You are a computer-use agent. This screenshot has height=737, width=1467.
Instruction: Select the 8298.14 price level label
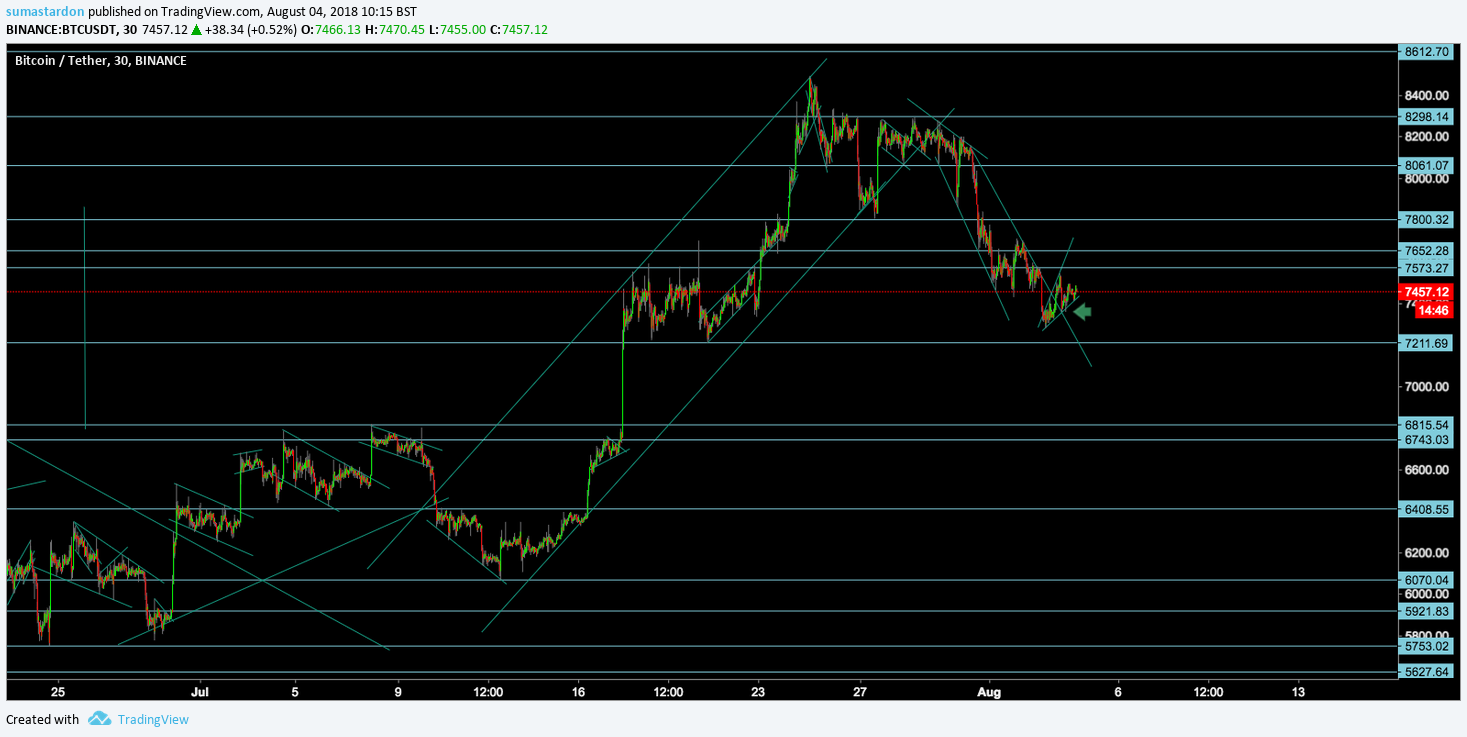(1425, 117)
